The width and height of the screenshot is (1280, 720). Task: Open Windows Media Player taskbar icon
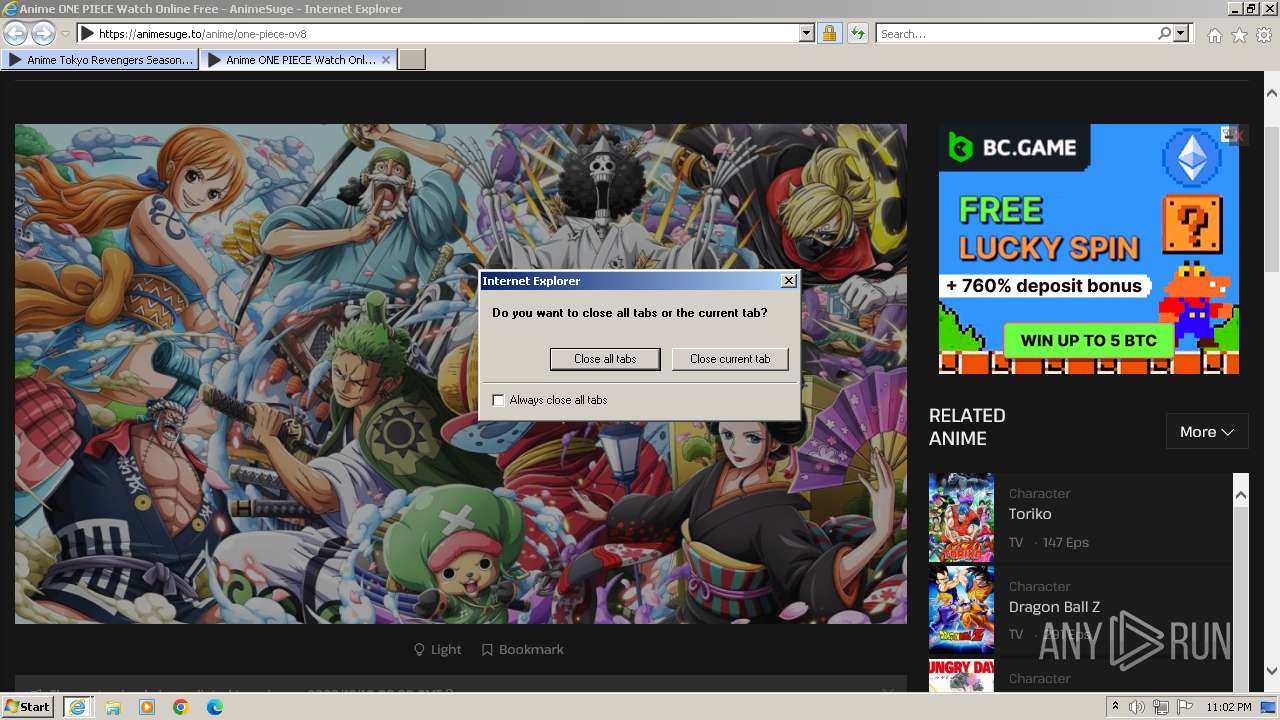point(147,707)
